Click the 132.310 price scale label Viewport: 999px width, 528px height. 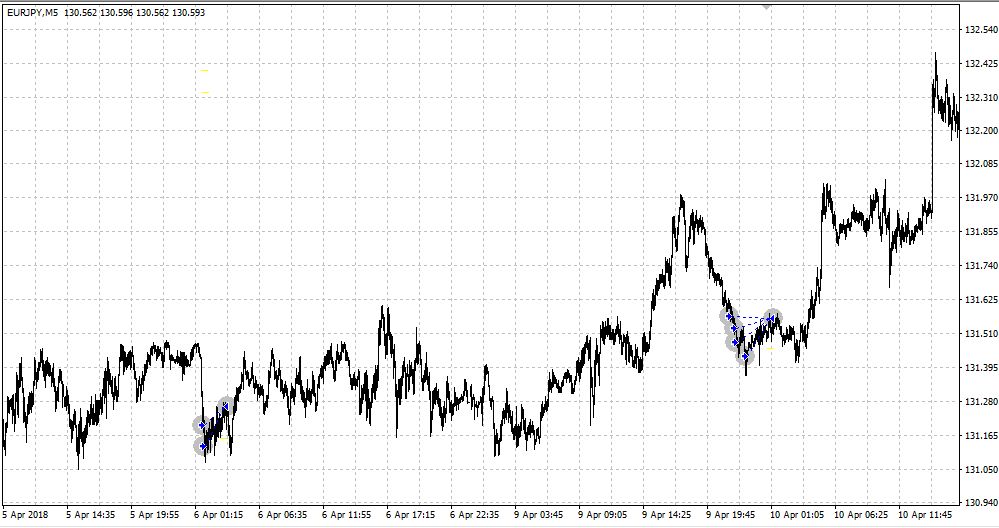(981, 97)
